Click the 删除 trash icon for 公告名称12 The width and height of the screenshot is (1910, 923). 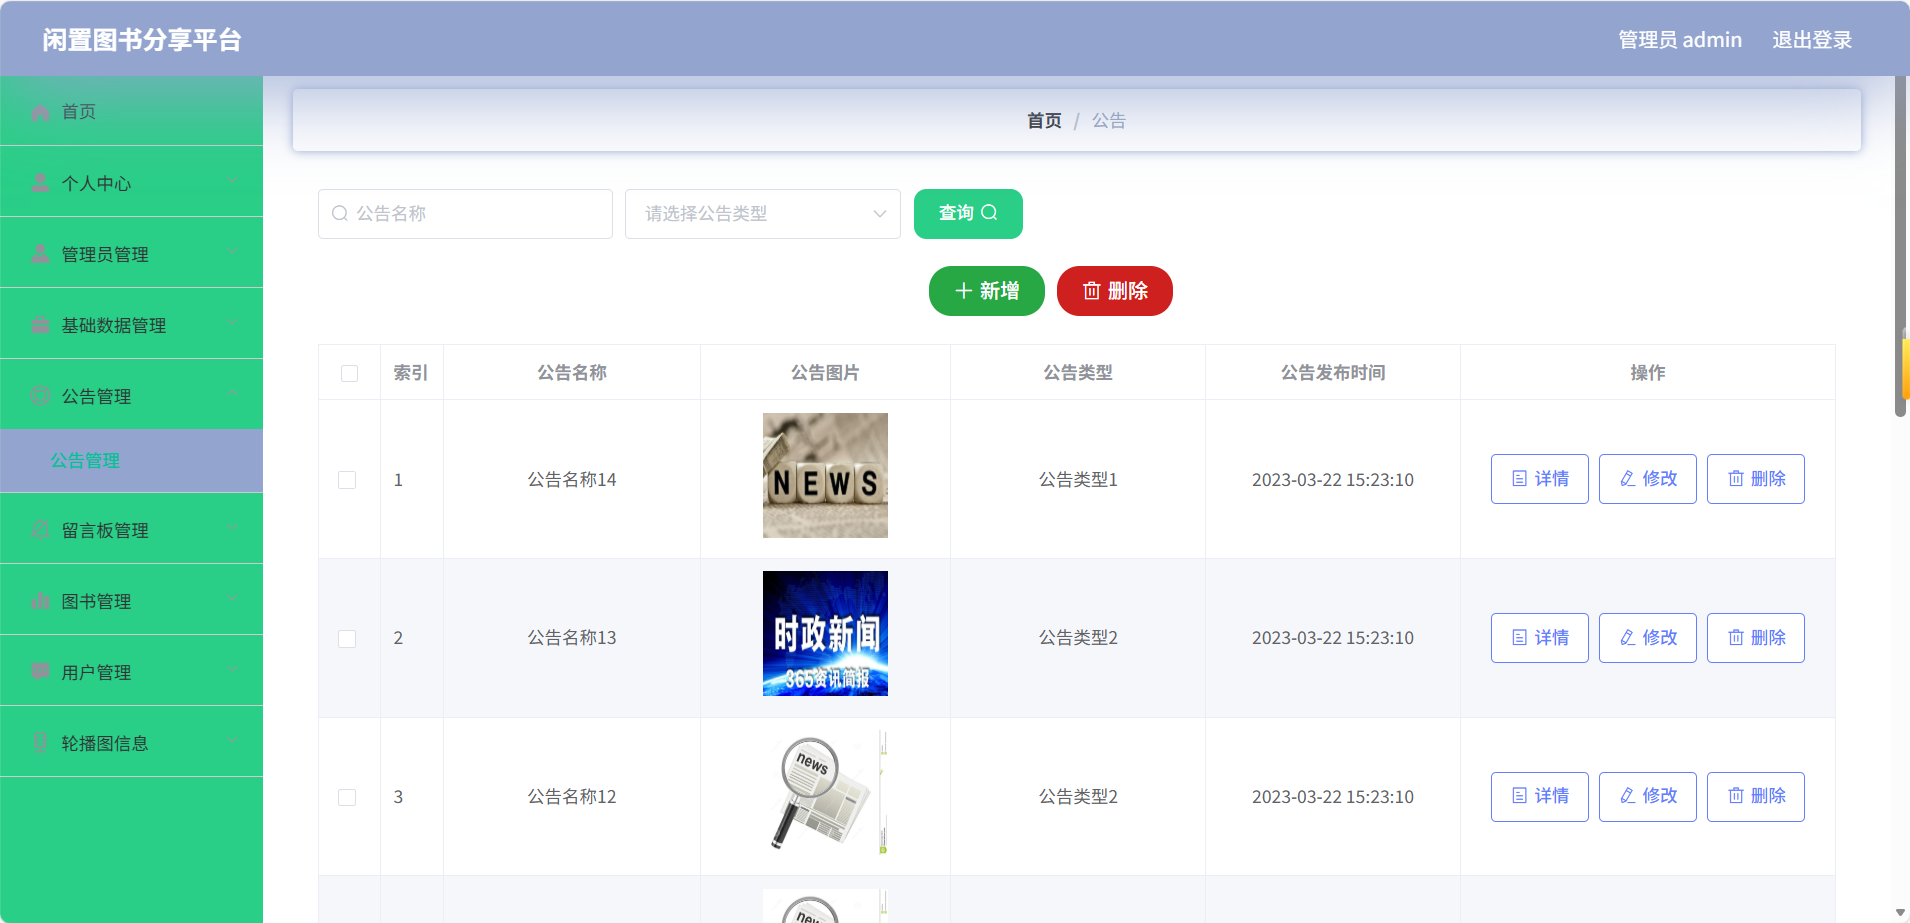1736,796
